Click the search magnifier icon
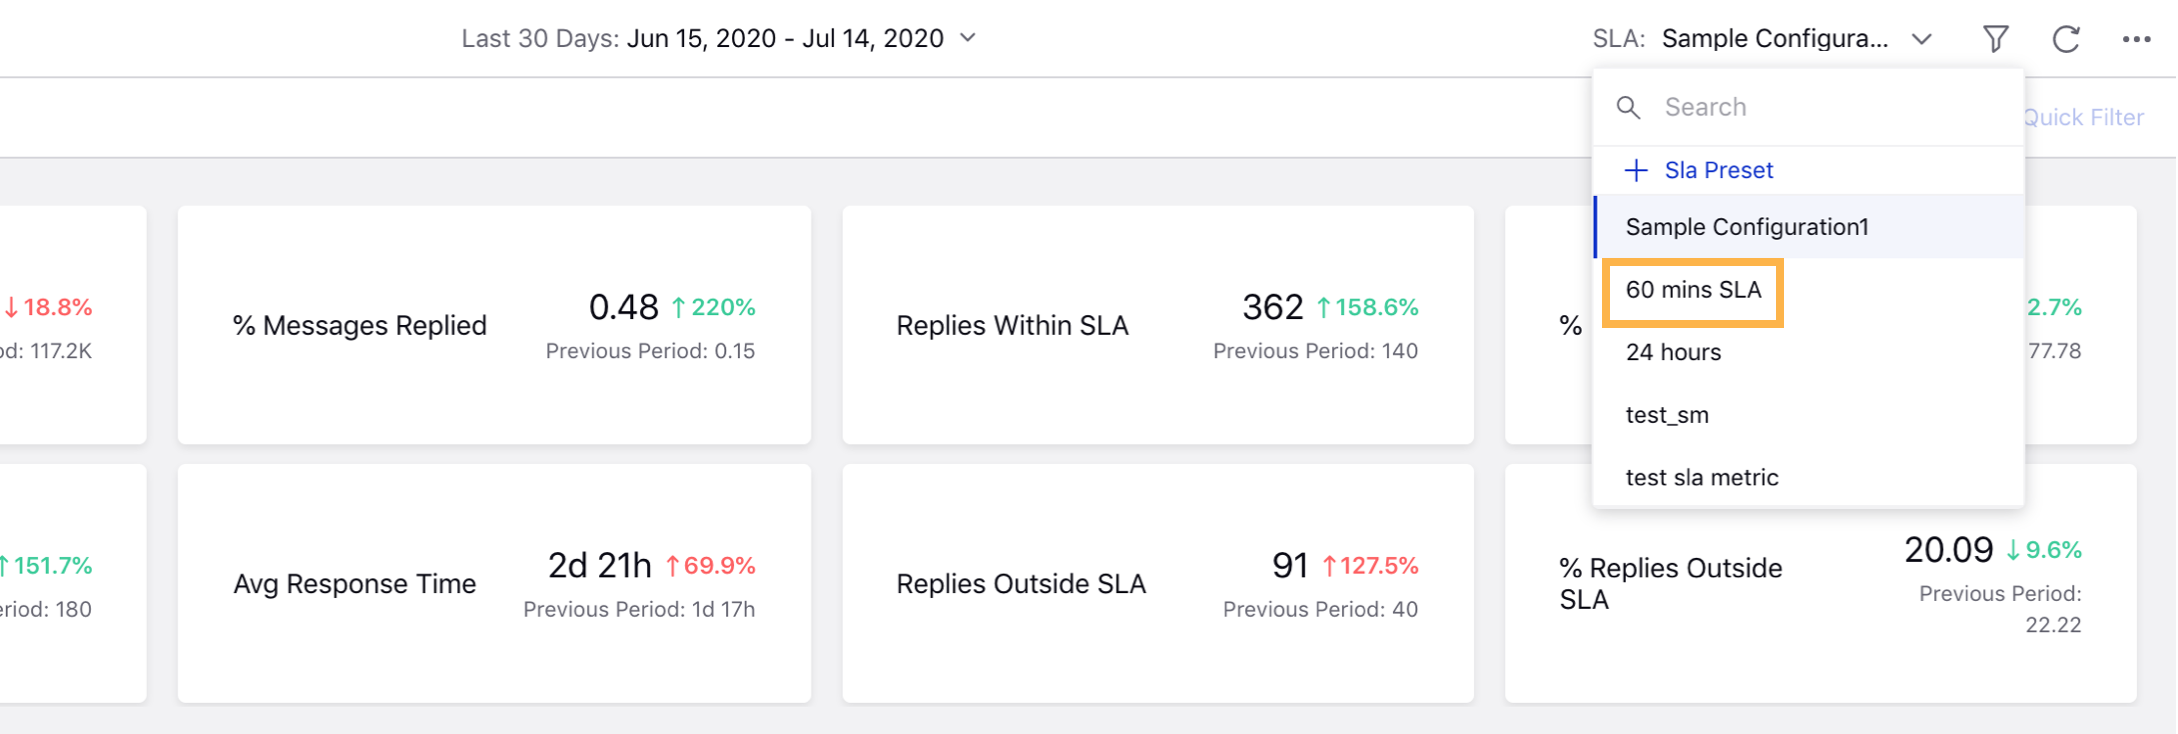Viewport: 2178px width, 734px height. click(1628, 107)
